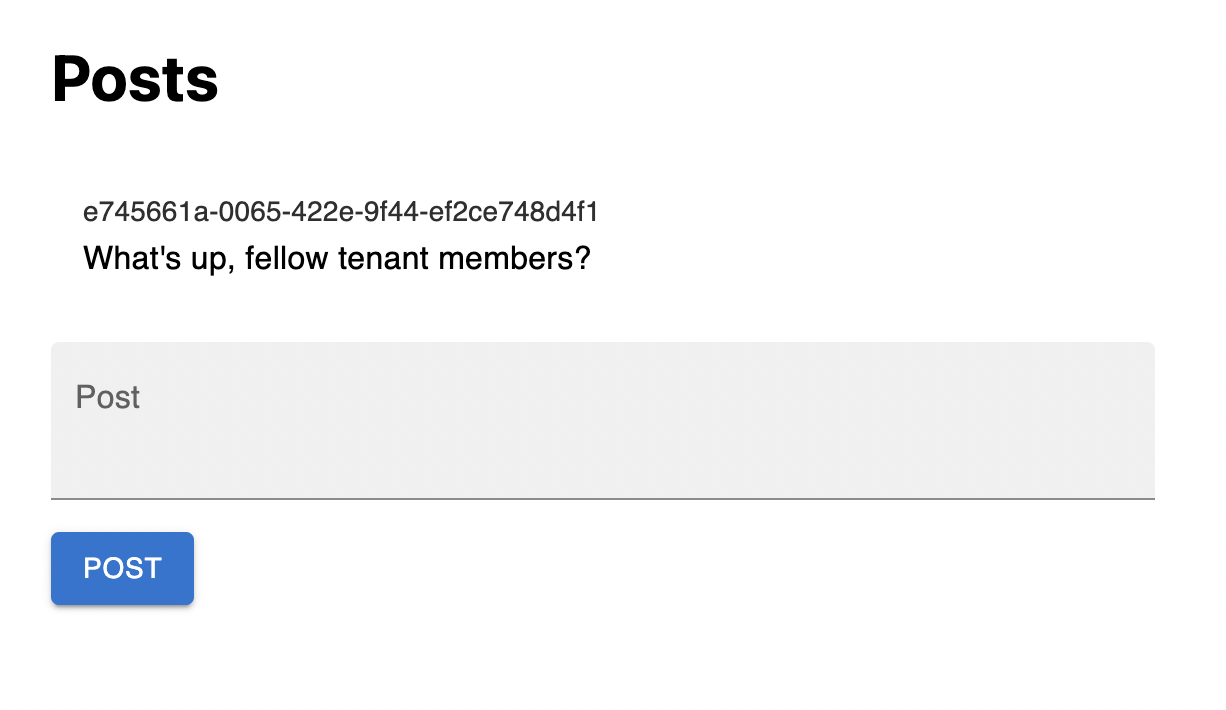Screen dimensions: 1226x710
Task: Click the "What's up, fellow tenant members?" message
Action: click(x=337, y=259)
